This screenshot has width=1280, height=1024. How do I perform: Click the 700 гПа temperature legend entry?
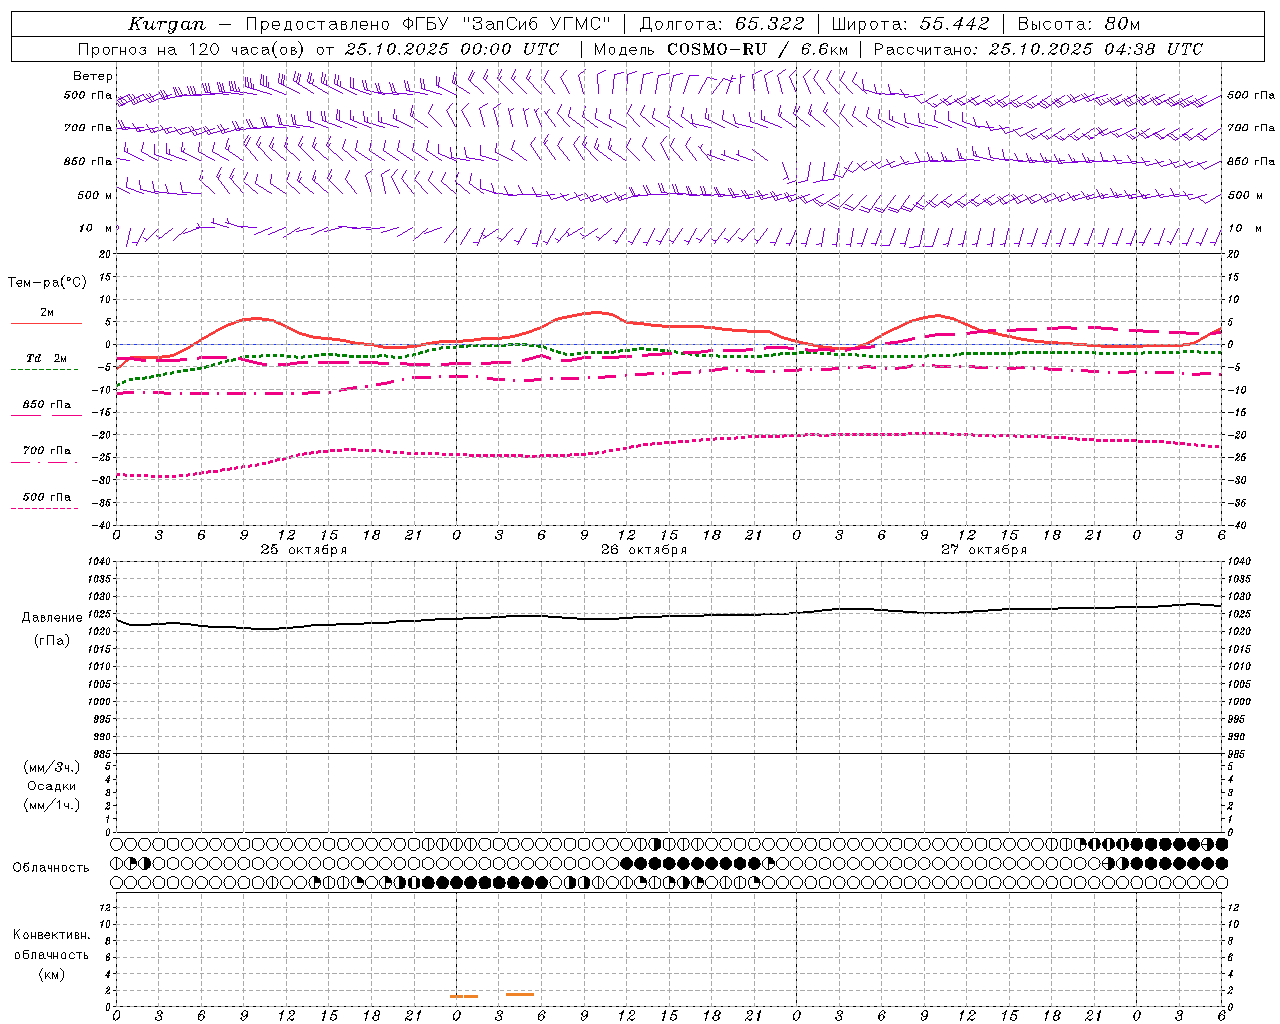46,451
